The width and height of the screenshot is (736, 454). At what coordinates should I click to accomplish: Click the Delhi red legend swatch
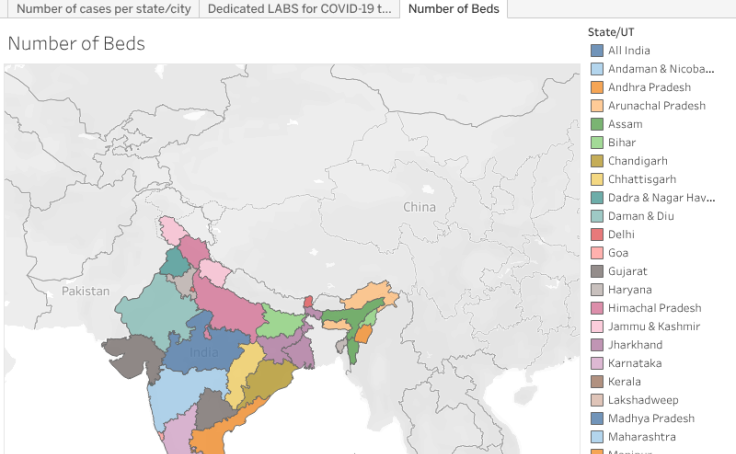(x=597, y=235)
